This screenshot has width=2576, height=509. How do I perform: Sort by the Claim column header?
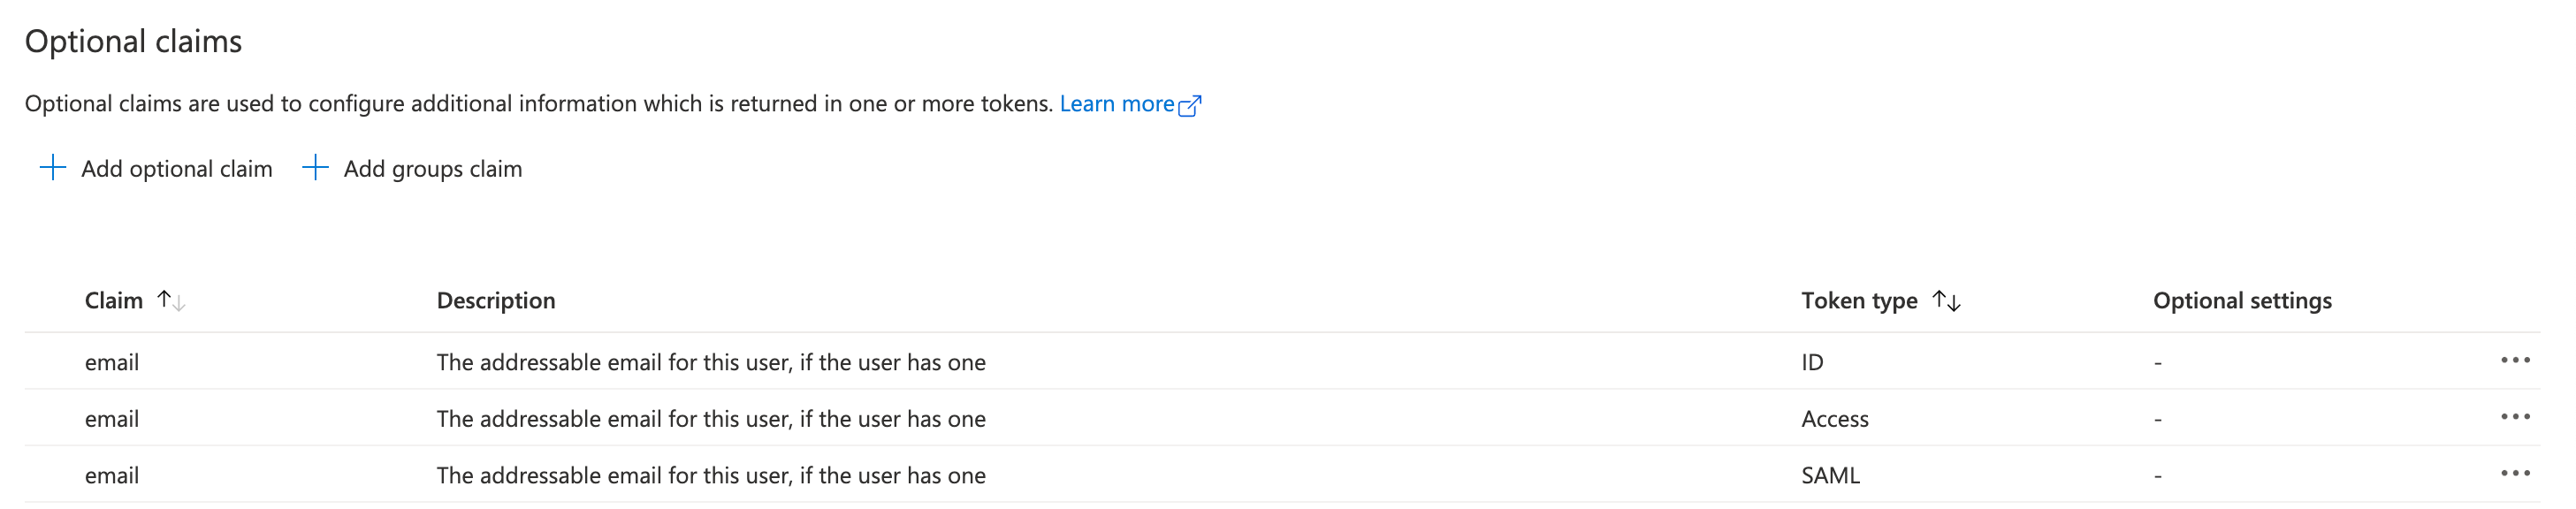(113, 300)
